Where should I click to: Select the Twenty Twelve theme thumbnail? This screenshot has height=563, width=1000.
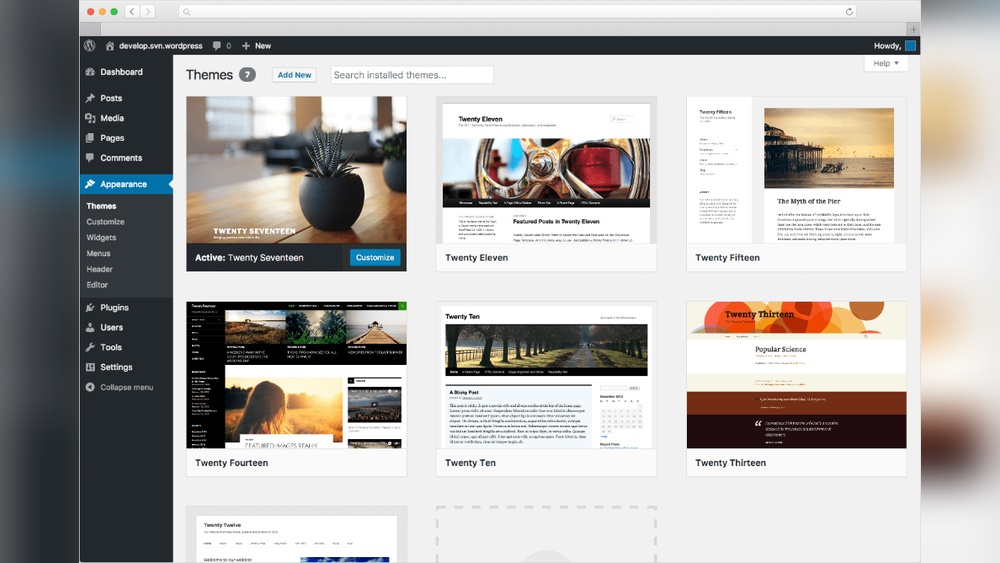[x=296, y=535]
